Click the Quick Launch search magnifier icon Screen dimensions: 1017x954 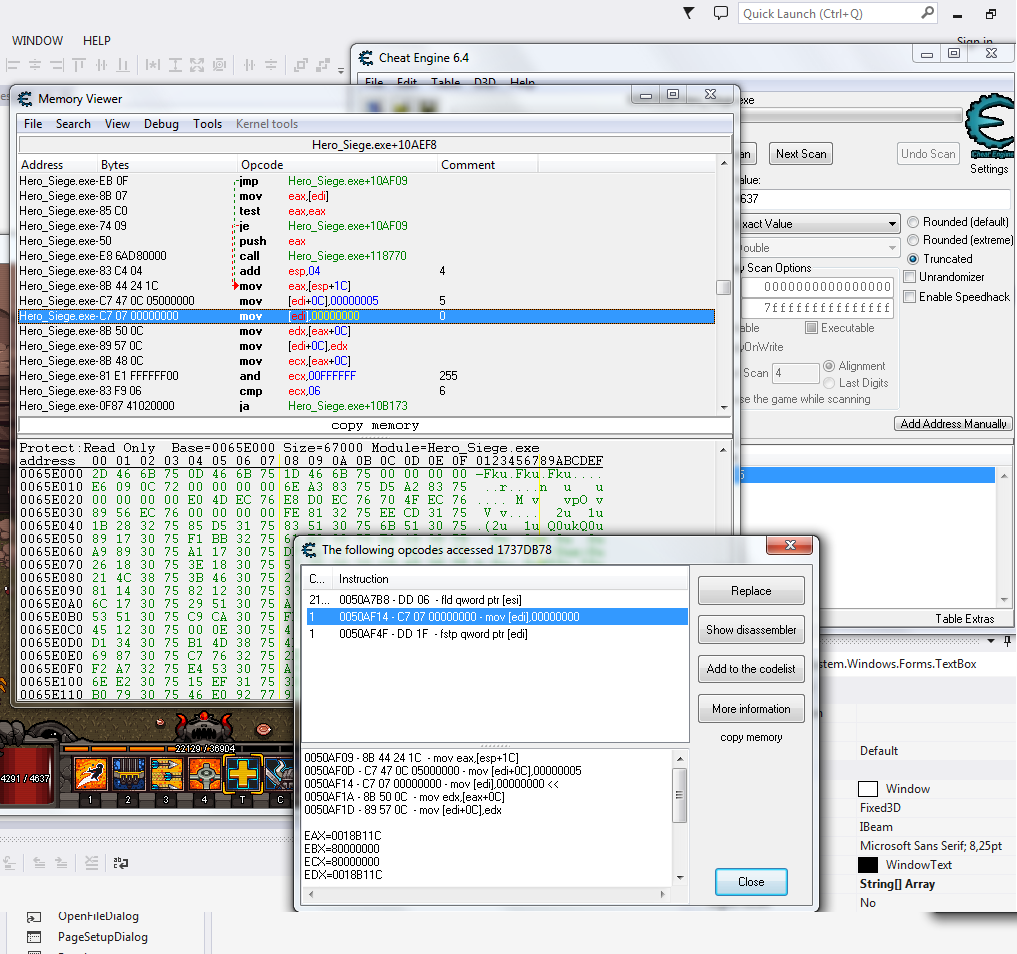(x=927, y=13)
